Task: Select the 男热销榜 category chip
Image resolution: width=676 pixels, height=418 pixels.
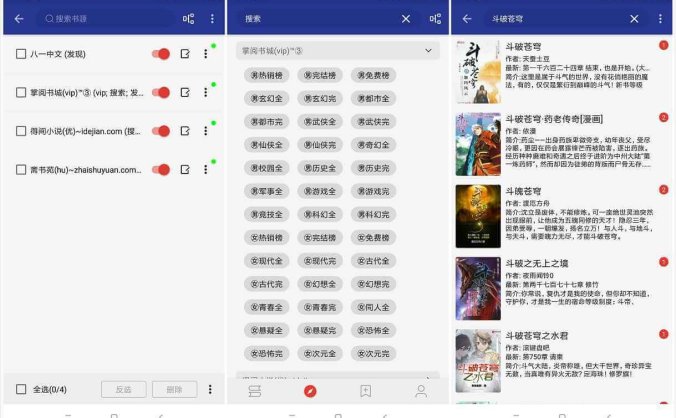Action: (266, 75)
